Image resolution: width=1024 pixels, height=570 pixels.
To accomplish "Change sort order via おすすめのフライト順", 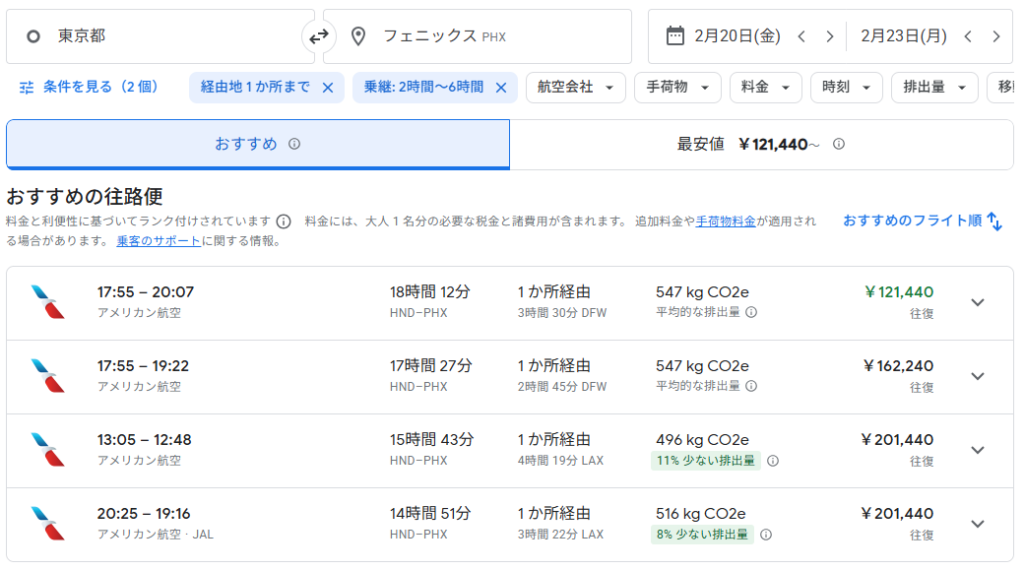I will 921,221.
